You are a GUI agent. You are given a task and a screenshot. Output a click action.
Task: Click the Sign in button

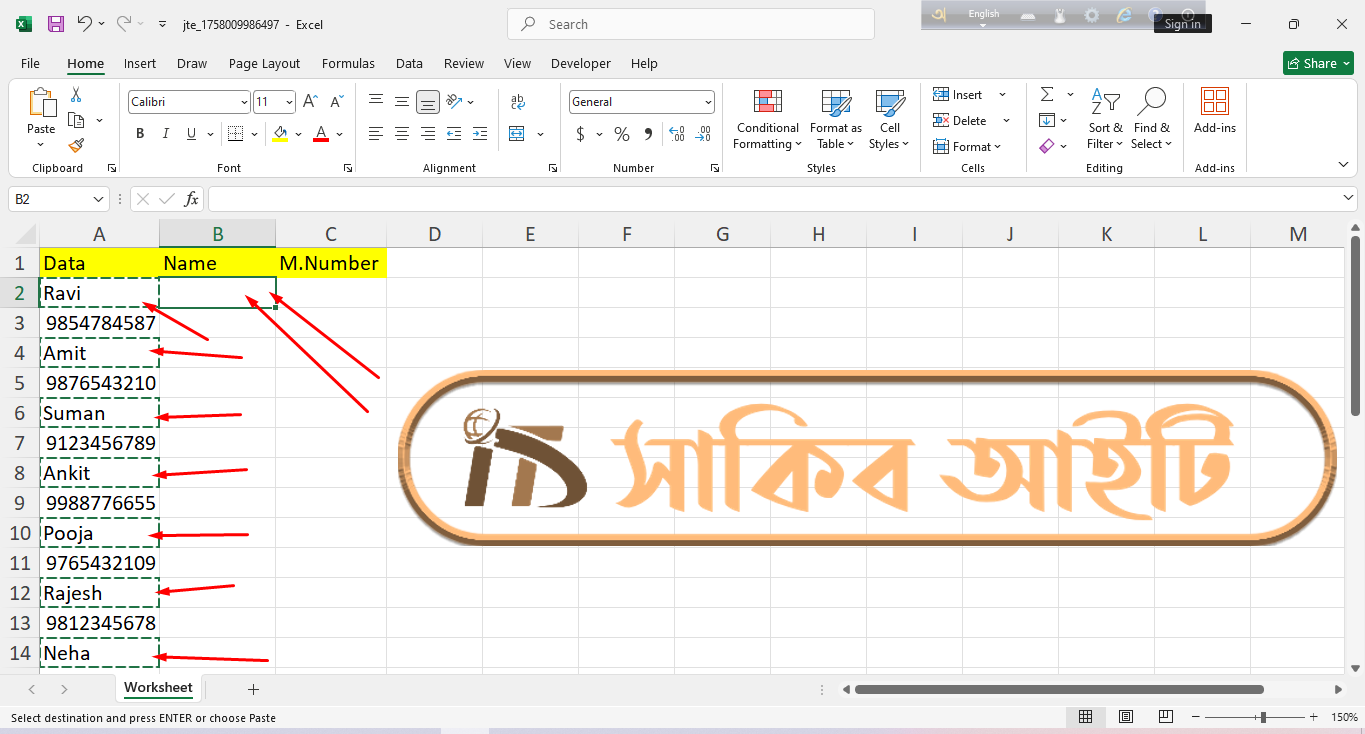tap(1182, 24)
